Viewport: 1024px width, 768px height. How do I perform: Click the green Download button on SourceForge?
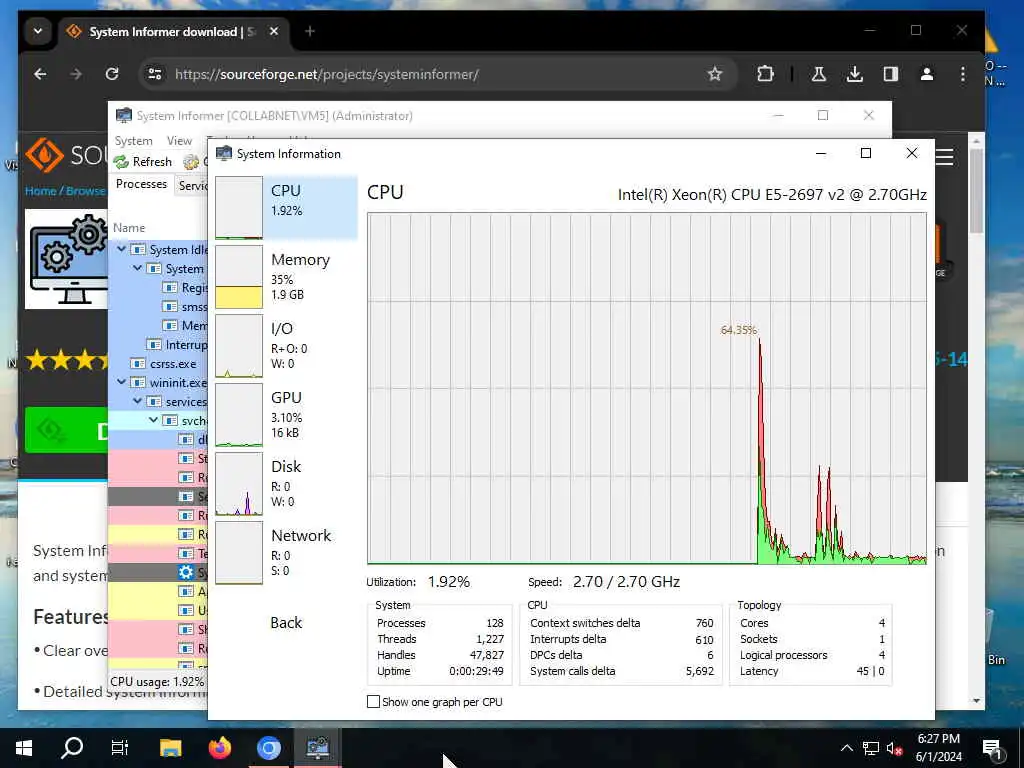pos(66,430)
